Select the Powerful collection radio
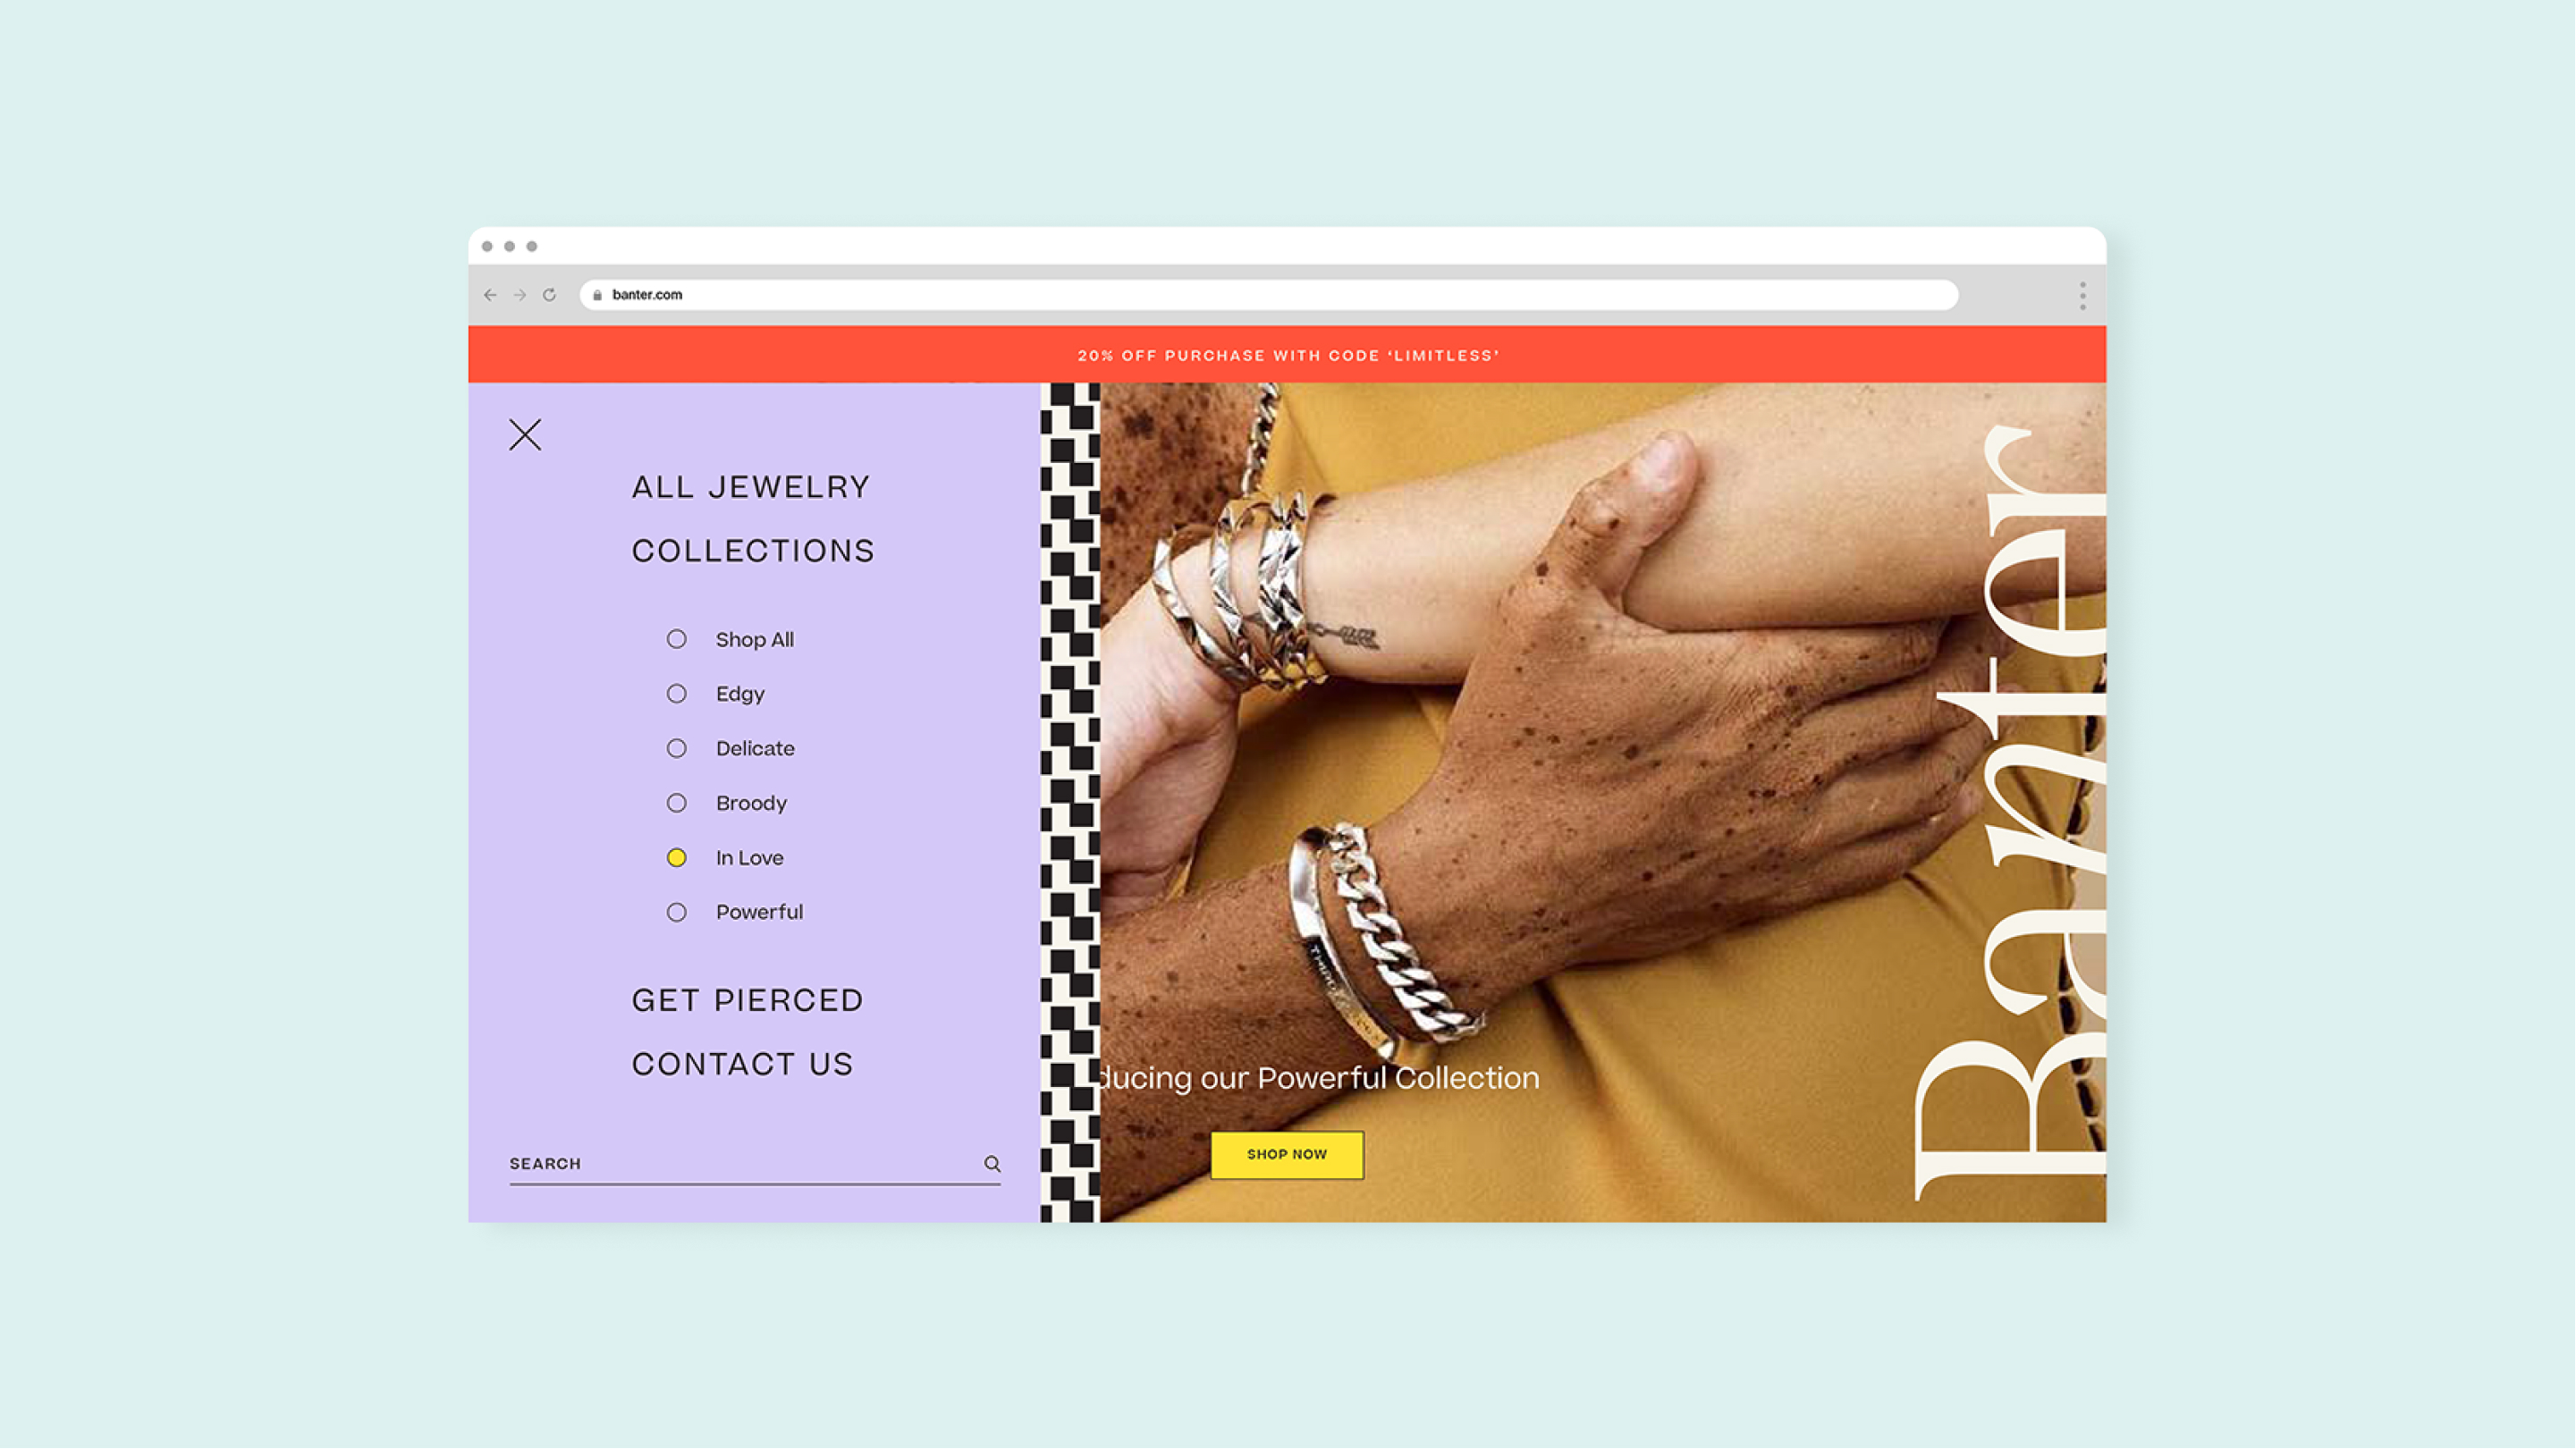Viewport: 2576px width, 1449px height. point(677,913)
